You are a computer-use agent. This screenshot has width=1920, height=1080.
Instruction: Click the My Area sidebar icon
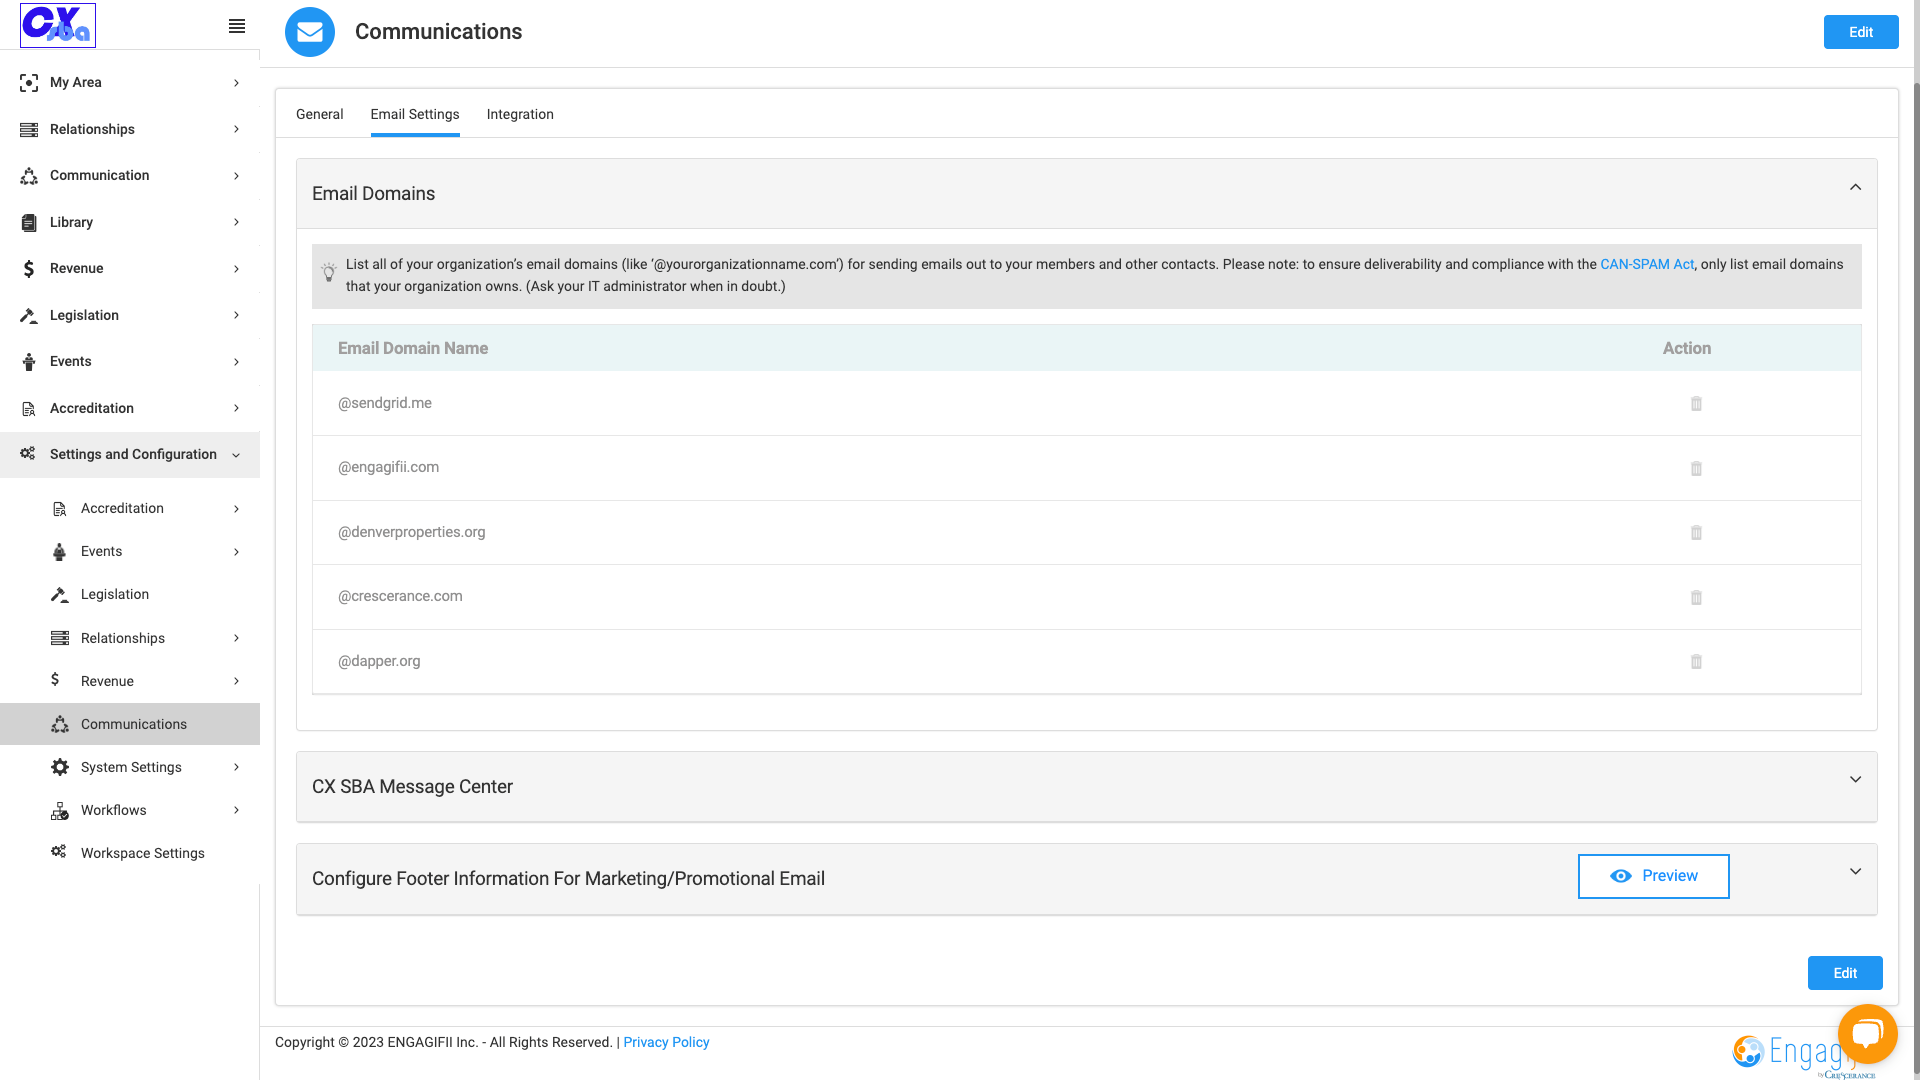pos(29,83)
